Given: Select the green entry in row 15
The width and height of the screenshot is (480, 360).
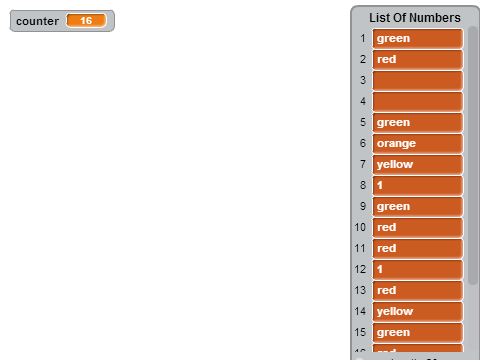Looking at the screenshot, I should pos(418,333).
